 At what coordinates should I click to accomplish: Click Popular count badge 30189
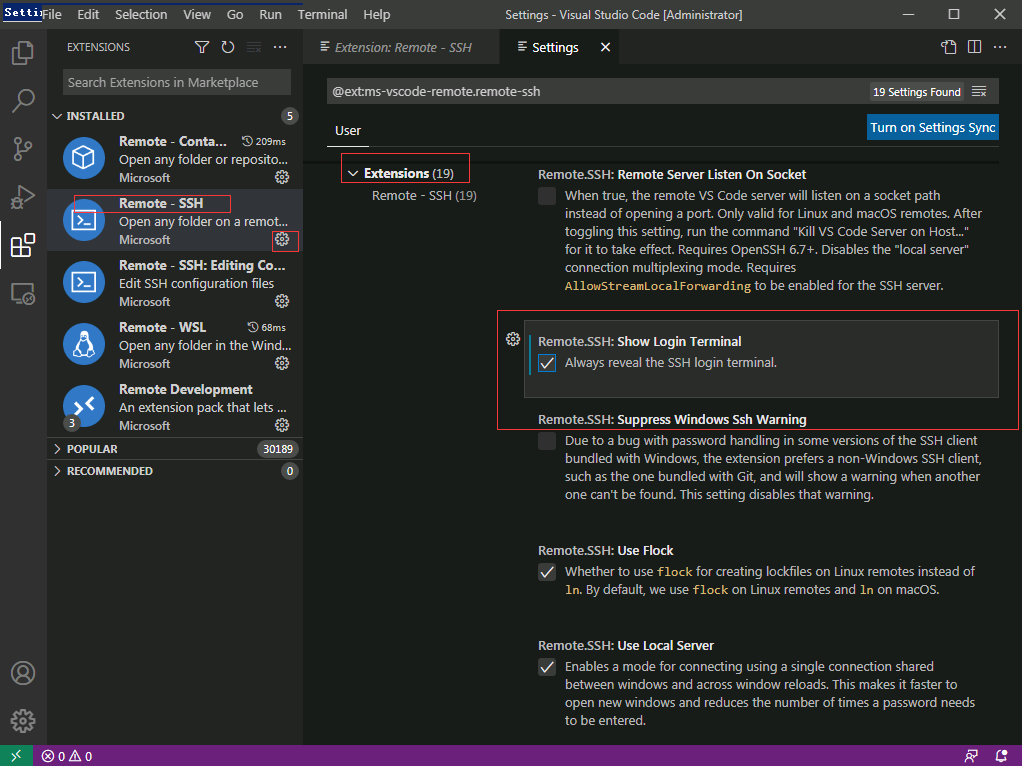pyautogui.click(x=278, y=449)
